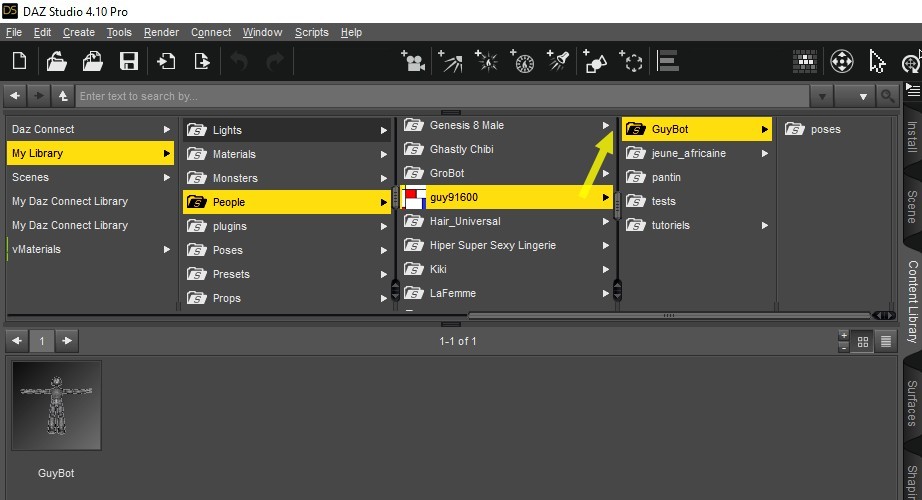The height and width of the screenshot is (500, 922).
Task: Switch results to grid view
Action: [x=863, y=341]
